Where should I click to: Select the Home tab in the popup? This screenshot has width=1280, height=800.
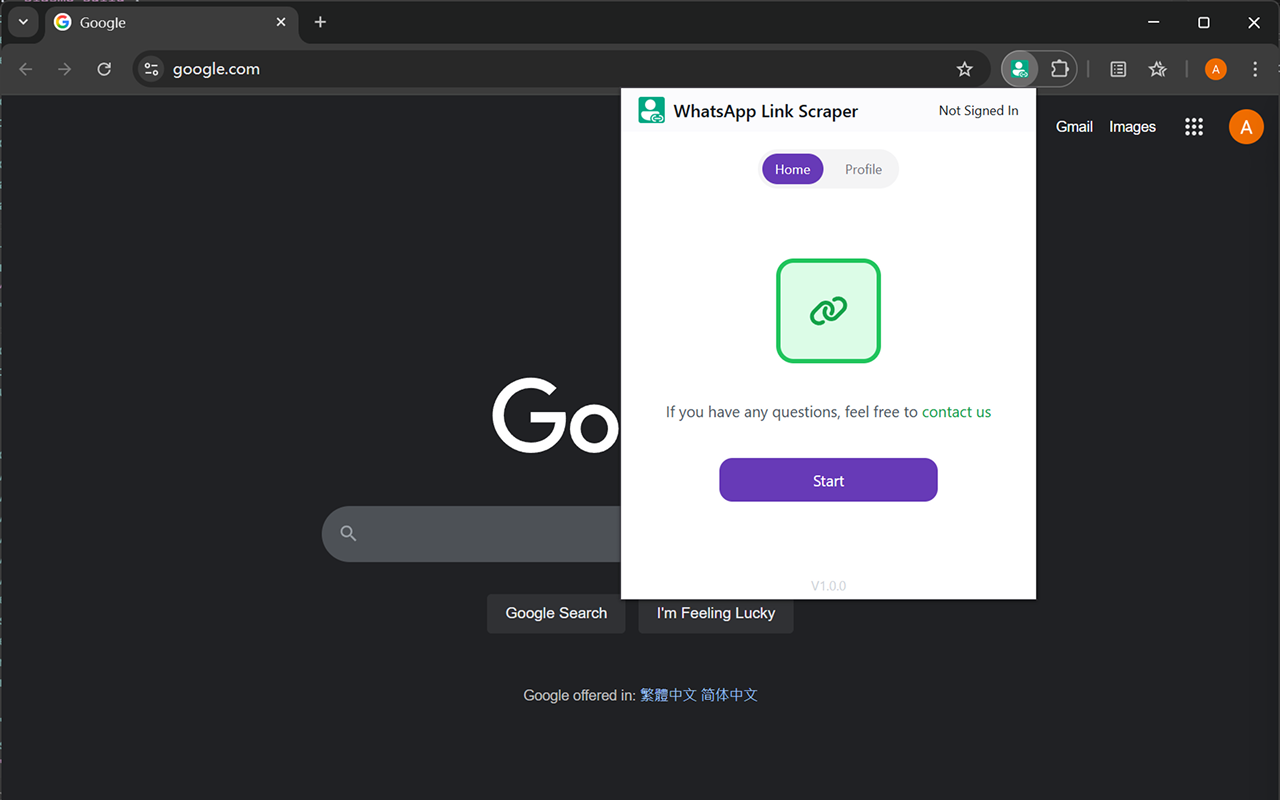coord(792,169)
